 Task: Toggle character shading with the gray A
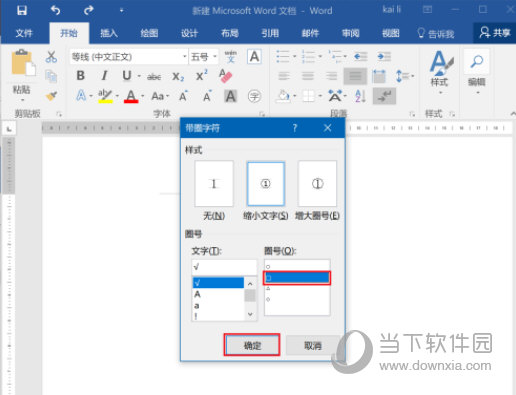pyautogui.click(x=231, y=96)
